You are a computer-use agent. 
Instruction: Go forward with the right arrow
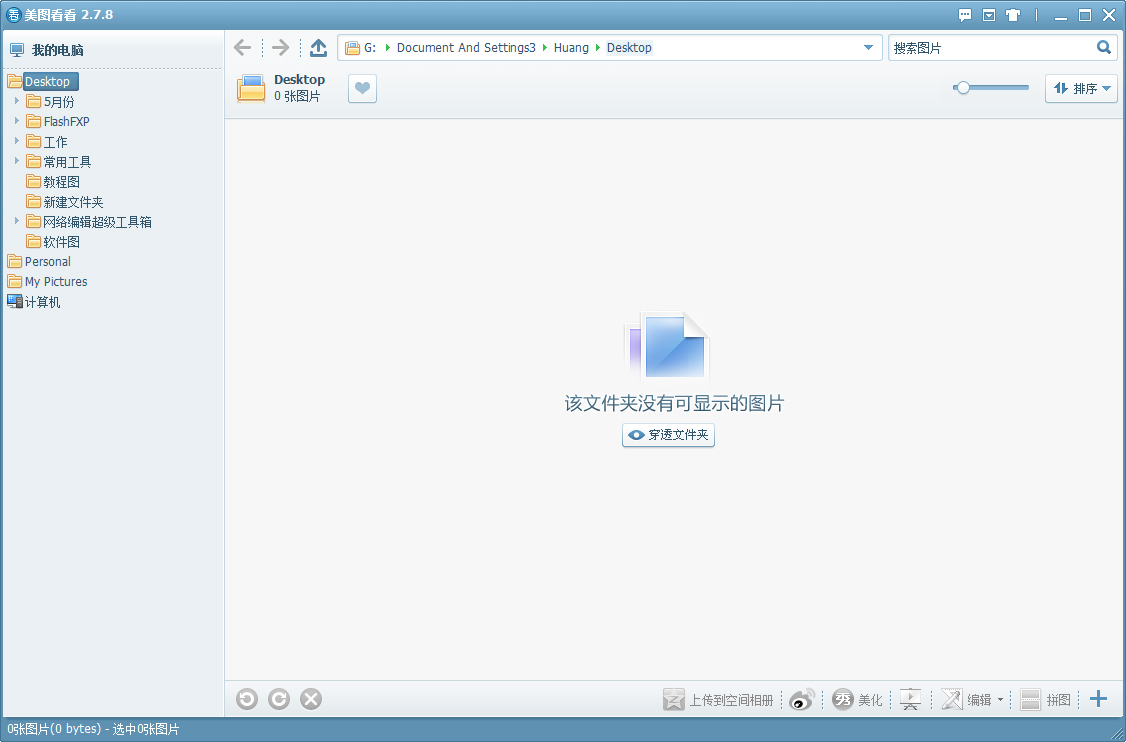point(280,47)
